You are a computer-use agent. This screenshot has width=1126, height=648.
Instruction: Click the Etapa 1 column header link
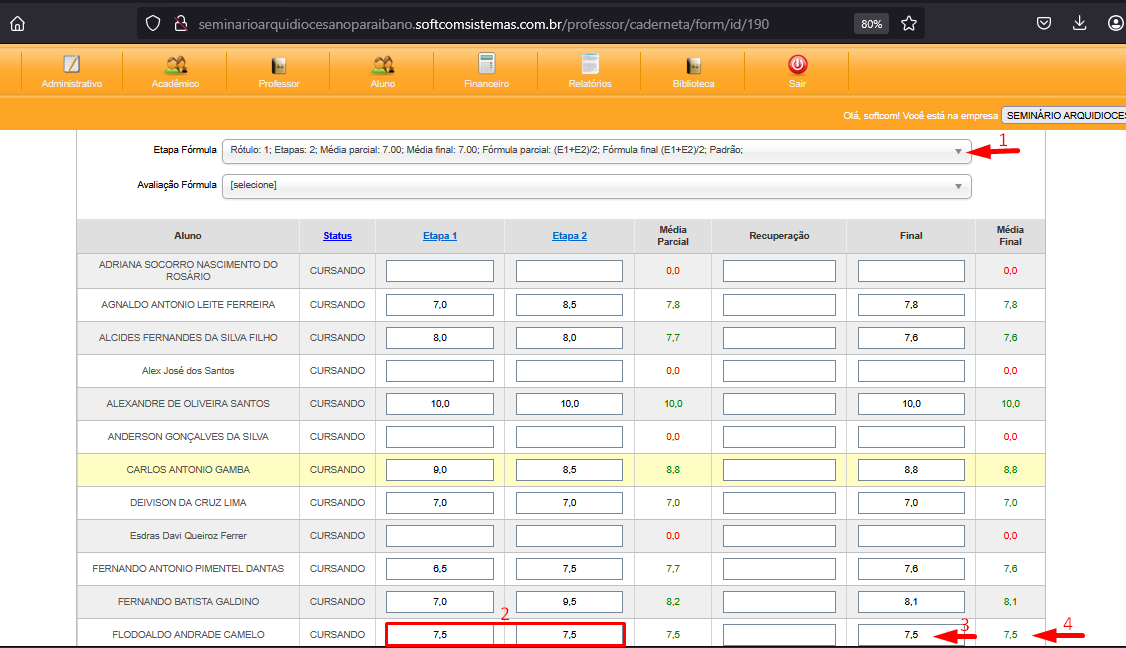tap(439, 236)
